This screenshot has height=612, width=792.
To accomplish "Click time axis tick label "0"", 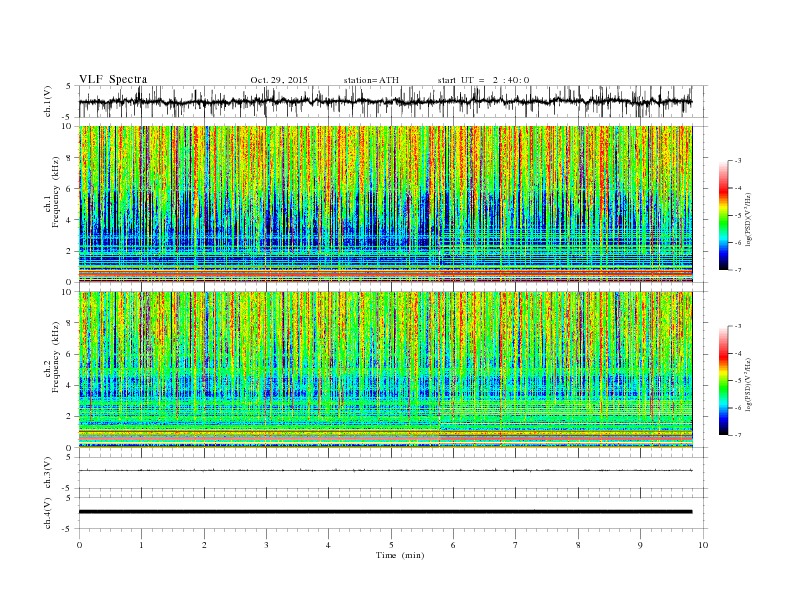I will tap(79, 545).
